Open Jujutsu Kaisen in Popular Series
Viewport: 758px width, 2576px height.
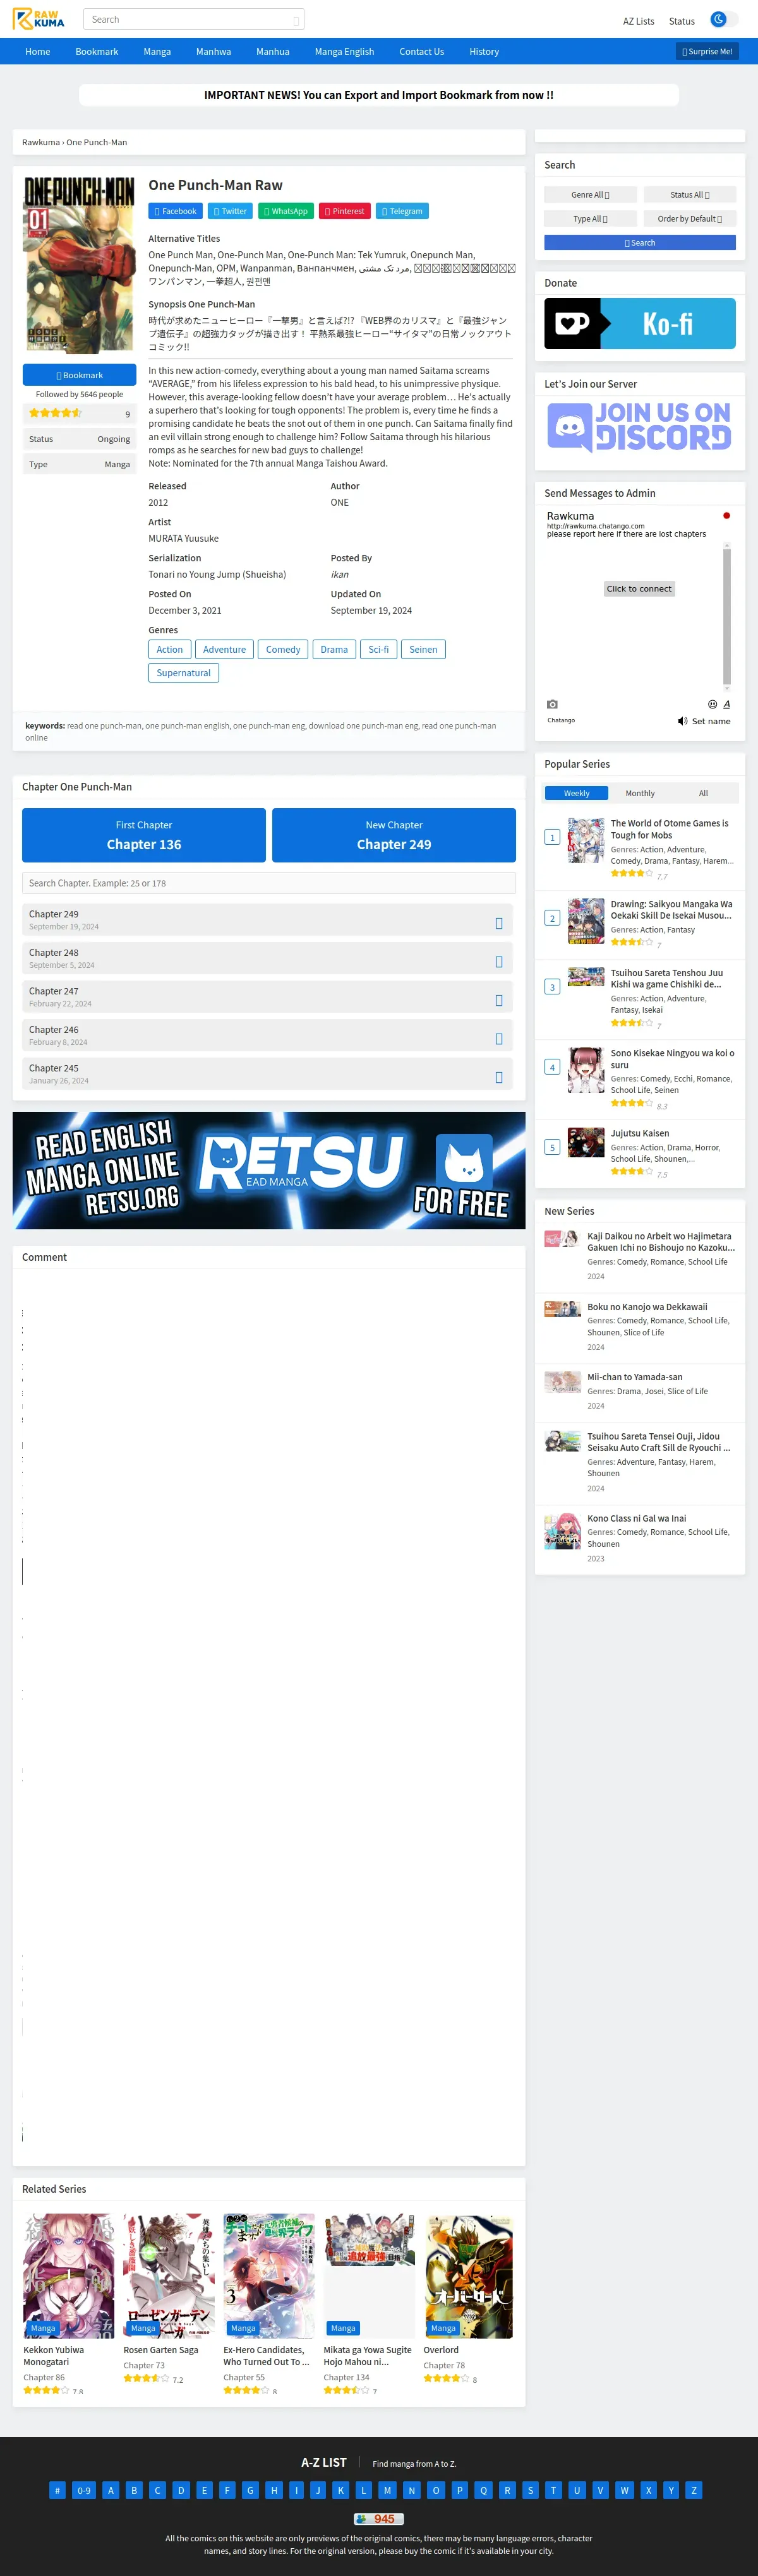pyautogui.click(x=640, y=1134)
